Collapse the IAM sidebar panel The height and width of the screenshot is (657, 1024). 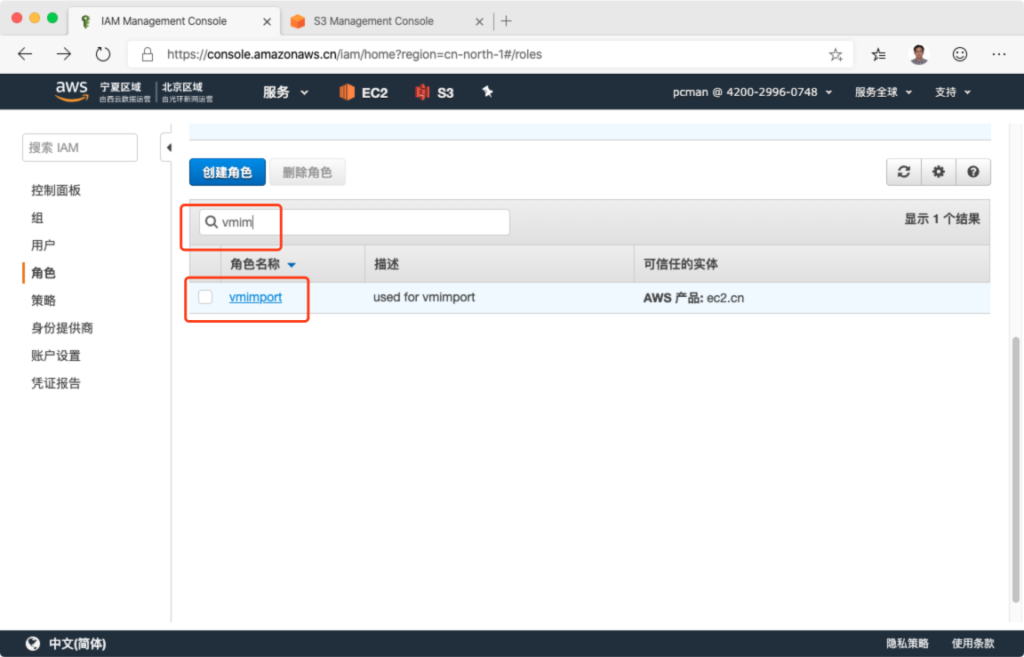[x=167, y=148]
